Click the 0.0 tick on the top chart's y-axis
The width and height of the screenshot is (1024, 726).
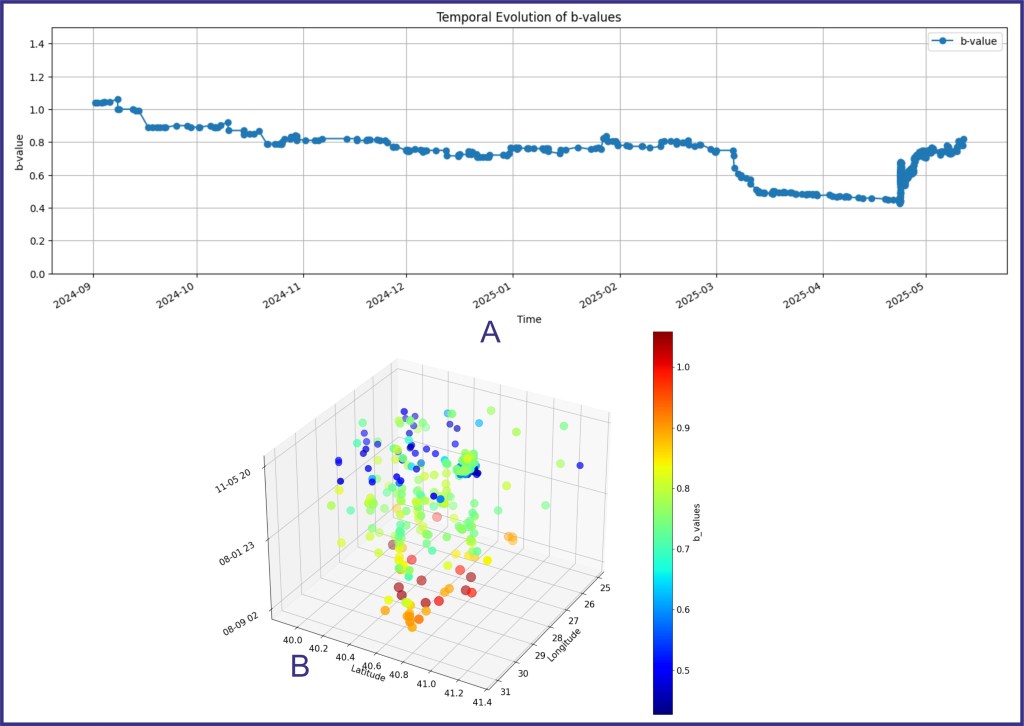point(37,274)
